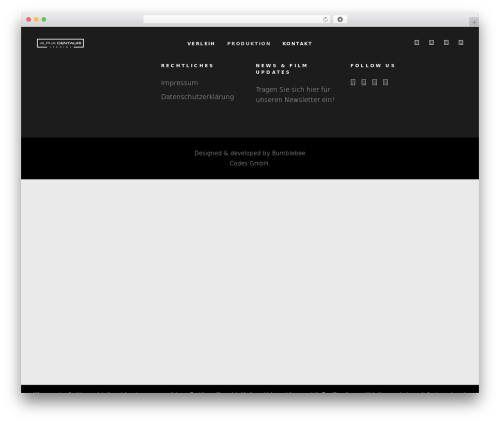
Task: Click the Rechtliches heading
Action: (187, 66)
